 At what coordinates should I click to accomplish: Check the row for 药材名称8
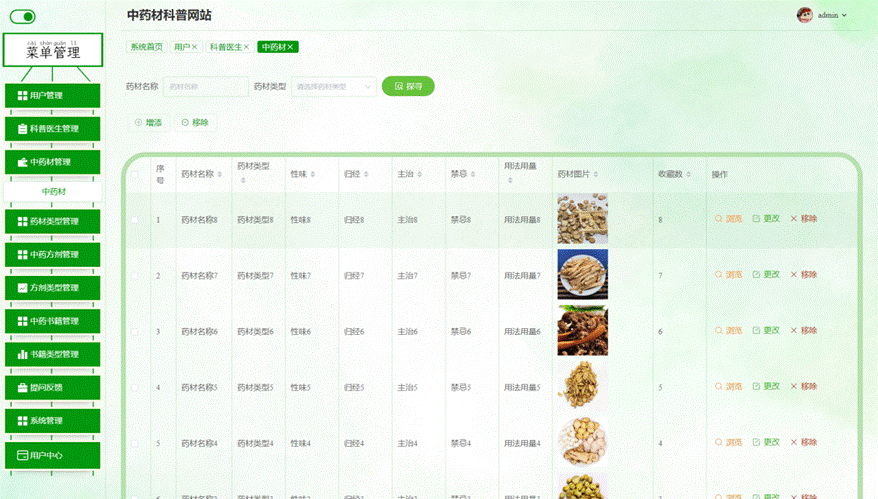(x=134, y=220)
